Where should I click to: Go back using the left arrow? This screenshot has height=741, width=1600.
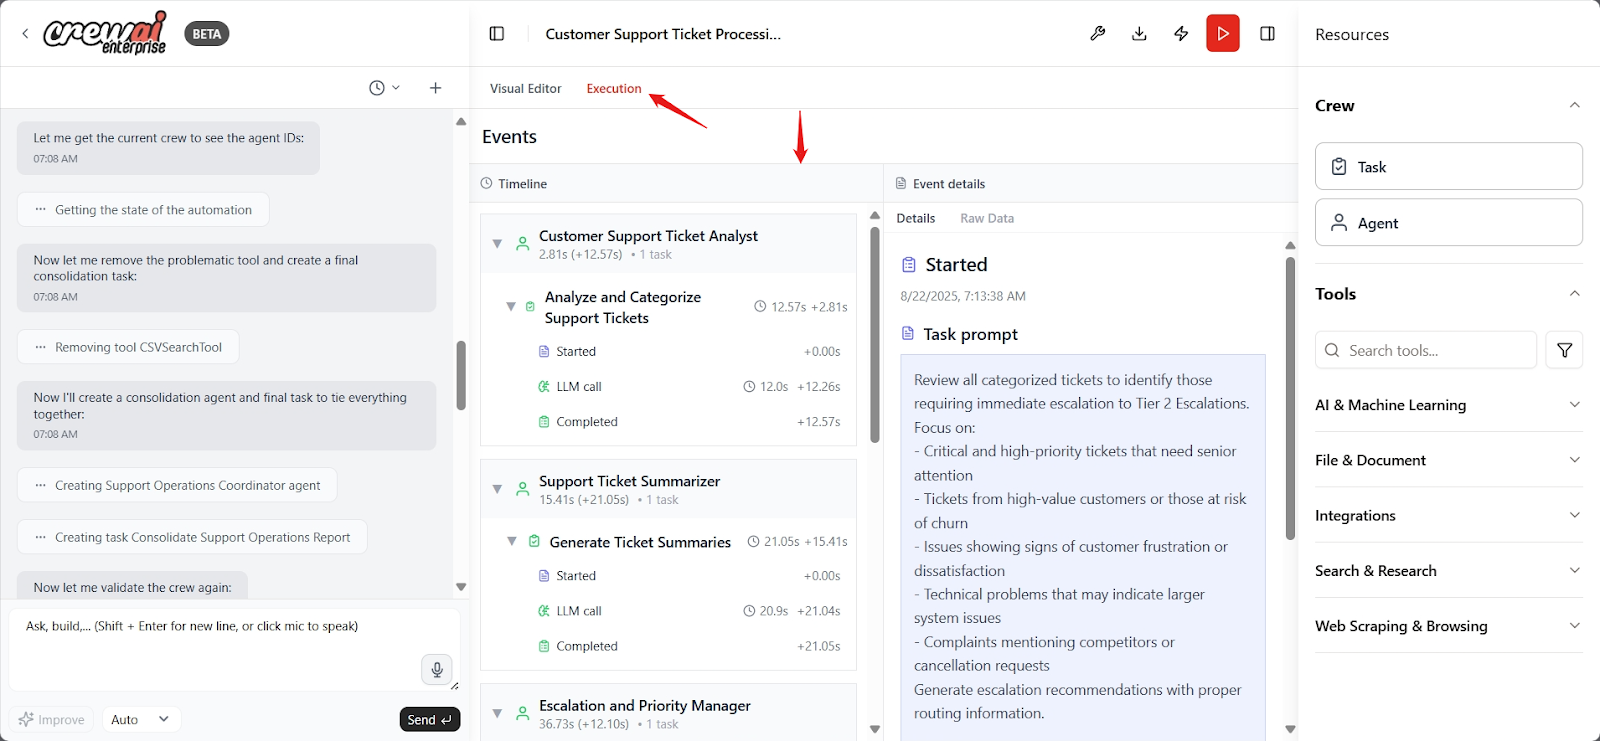(x=25, y=34)
